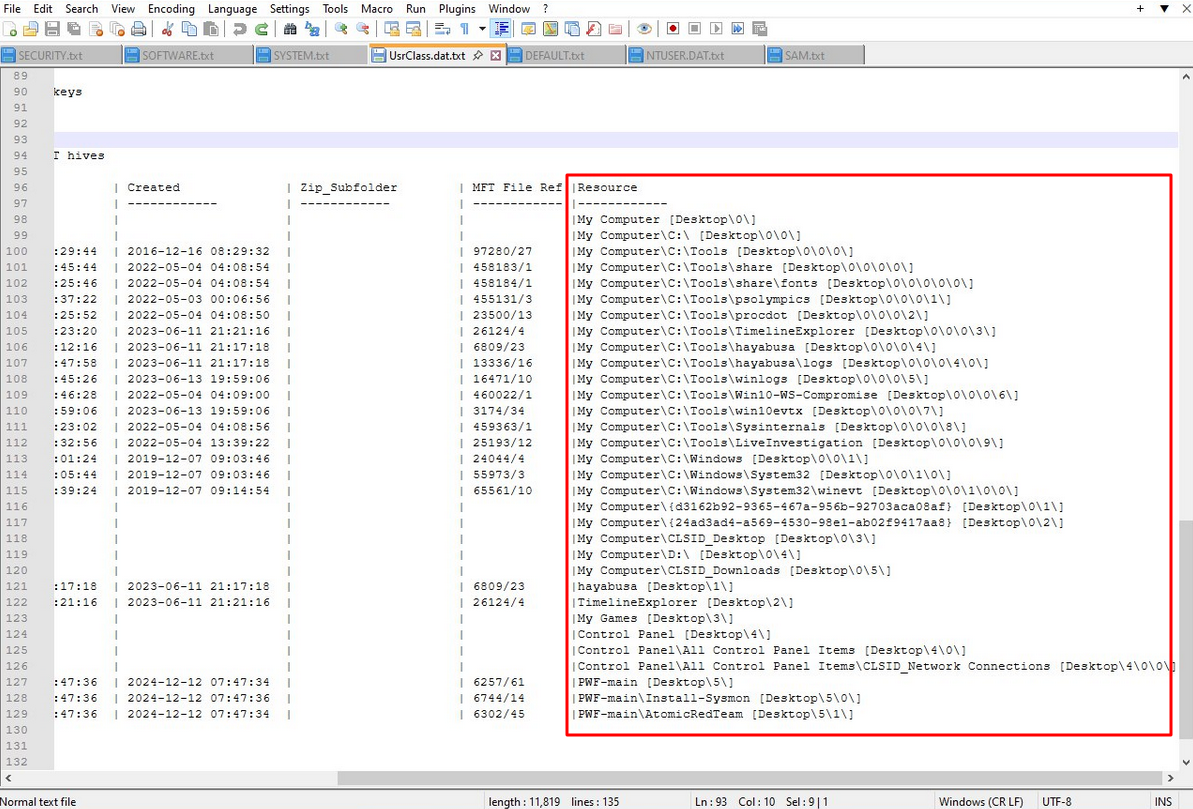
Task: Open Find with the binoculars icon
Action: tap(290, 29)
